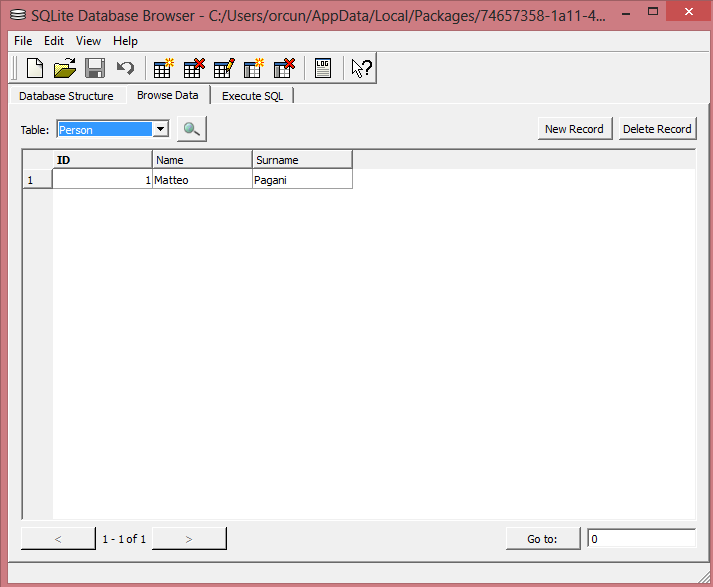Click the next page > button

(x=189, y=539)
